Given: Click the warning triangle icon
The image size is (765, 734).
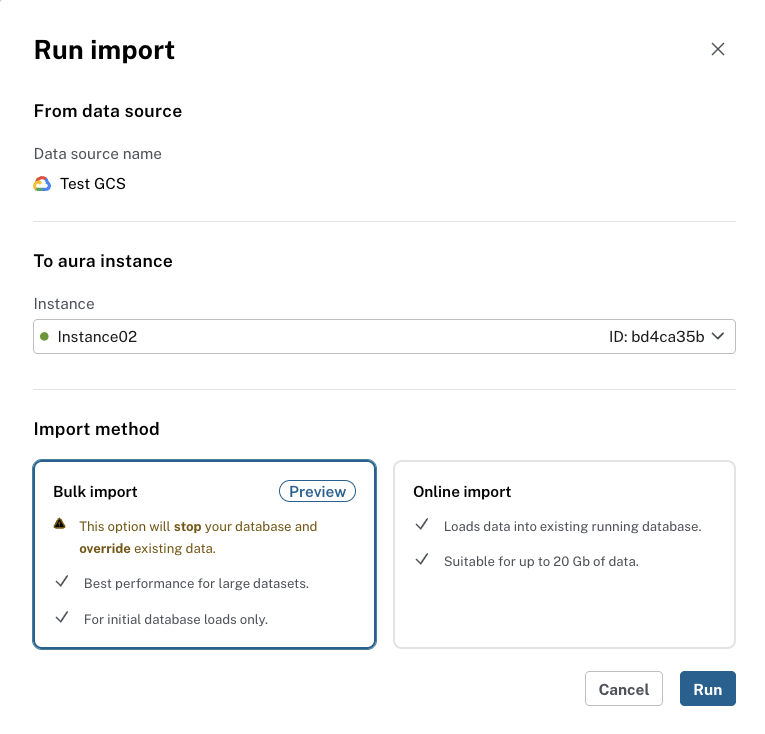Looking at the screenshot, I should click(x=60, y=524).
